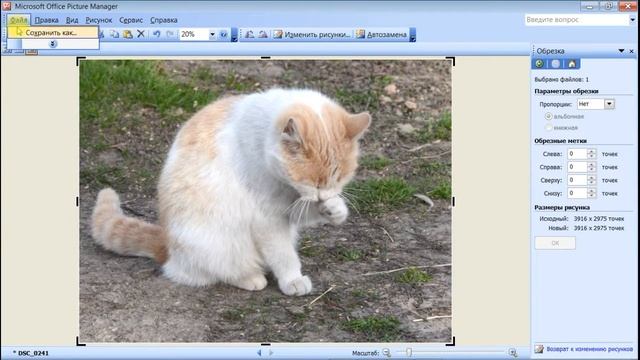This screenshot has height=360, width=640.
Task: Click the Снизу spinner arrows
Action: [591, 193]
